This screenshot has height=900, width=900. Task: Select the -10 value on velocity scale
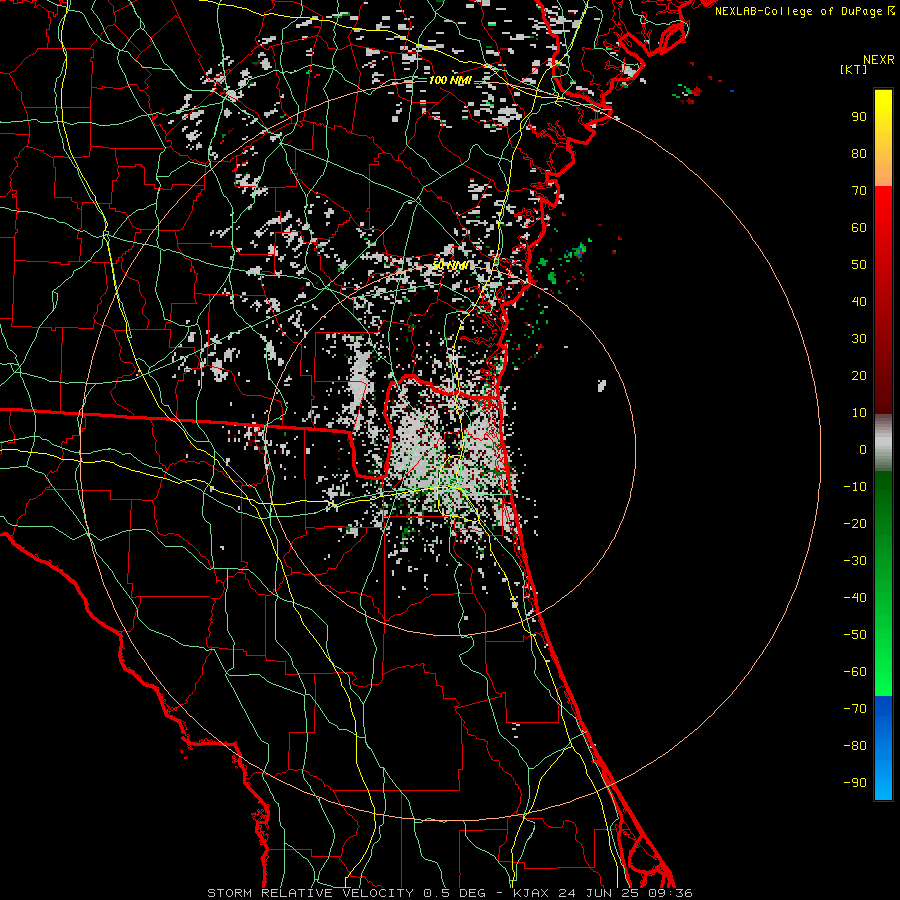[855, 487]
